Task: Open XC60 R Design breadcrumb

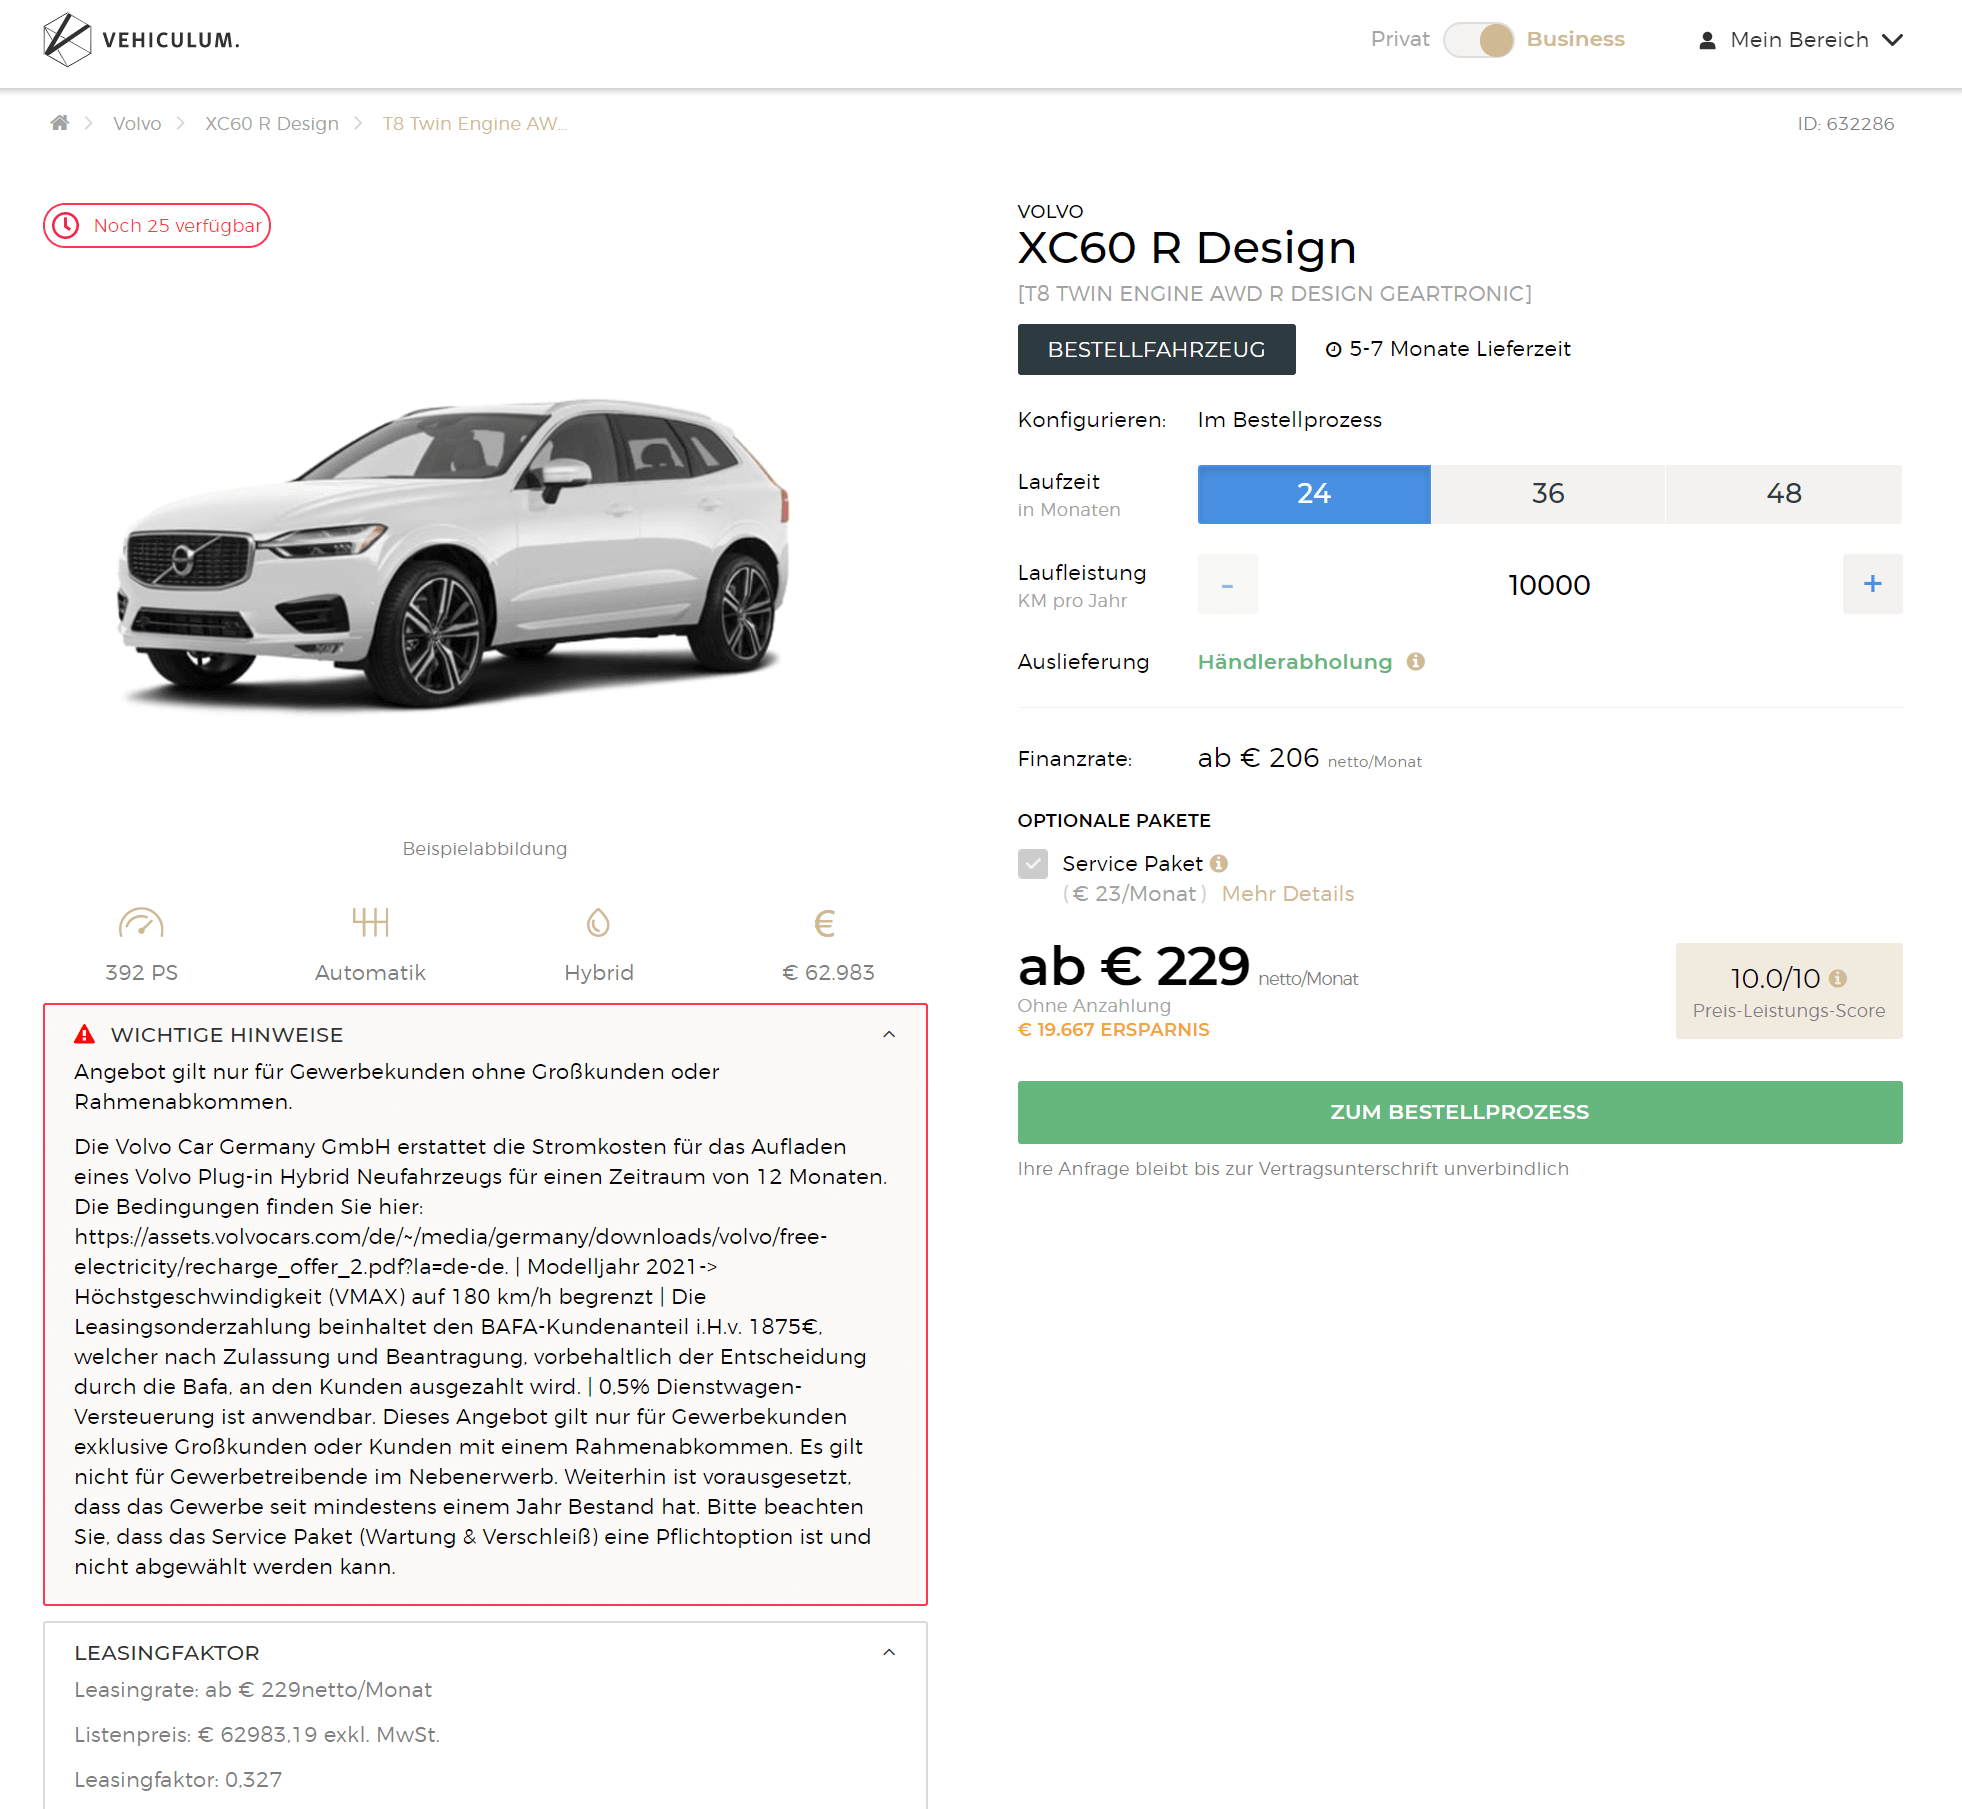Action: pyautogui.click(x=272, y=123)
